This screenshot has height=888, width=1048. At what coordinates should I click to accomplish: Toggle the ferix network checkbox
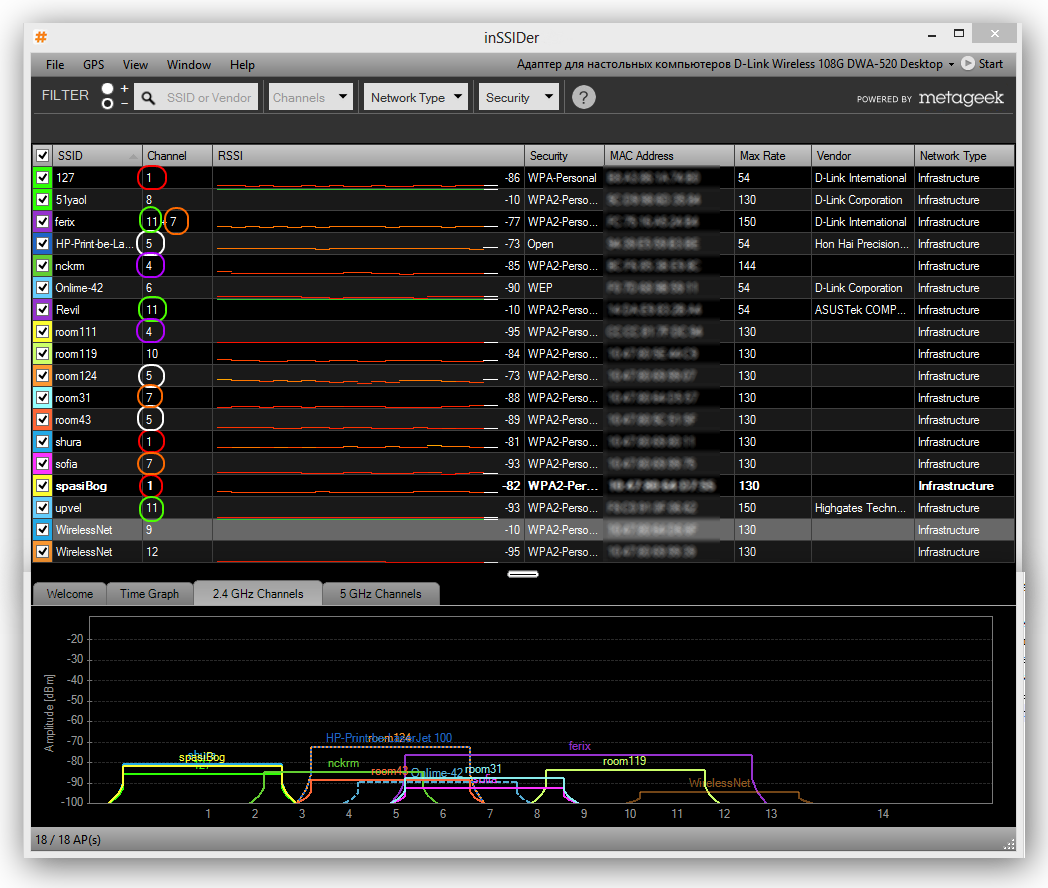(x=43, y=222)
